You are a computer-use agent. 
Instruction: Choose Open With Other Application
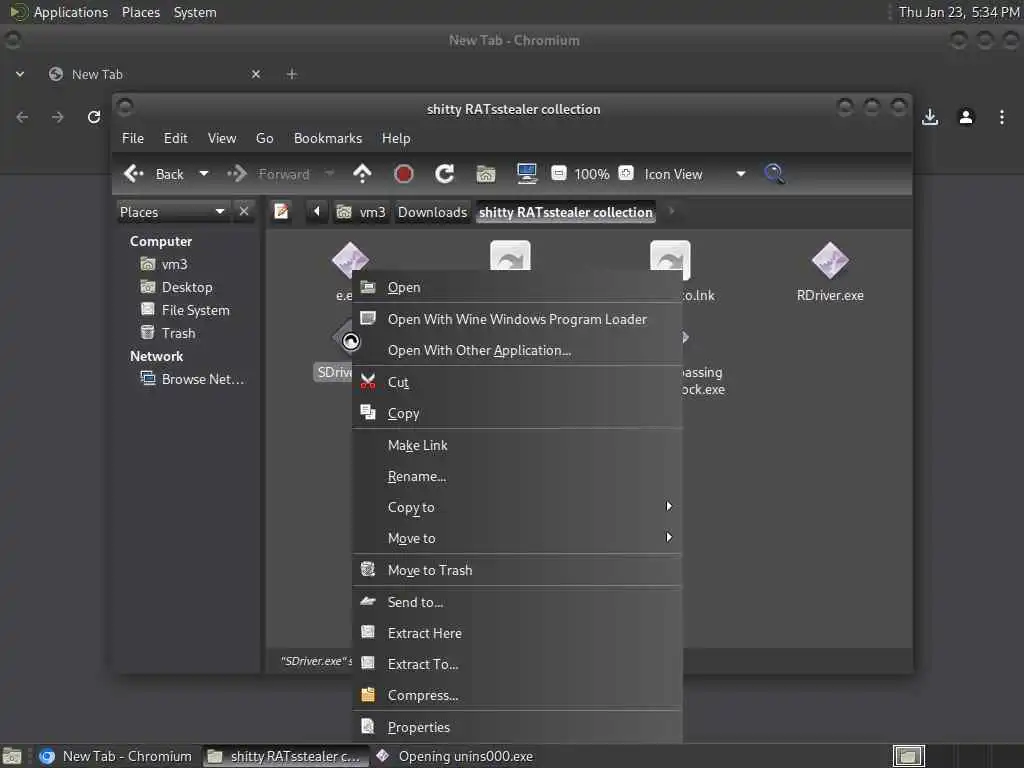click(x=517, y=351)
